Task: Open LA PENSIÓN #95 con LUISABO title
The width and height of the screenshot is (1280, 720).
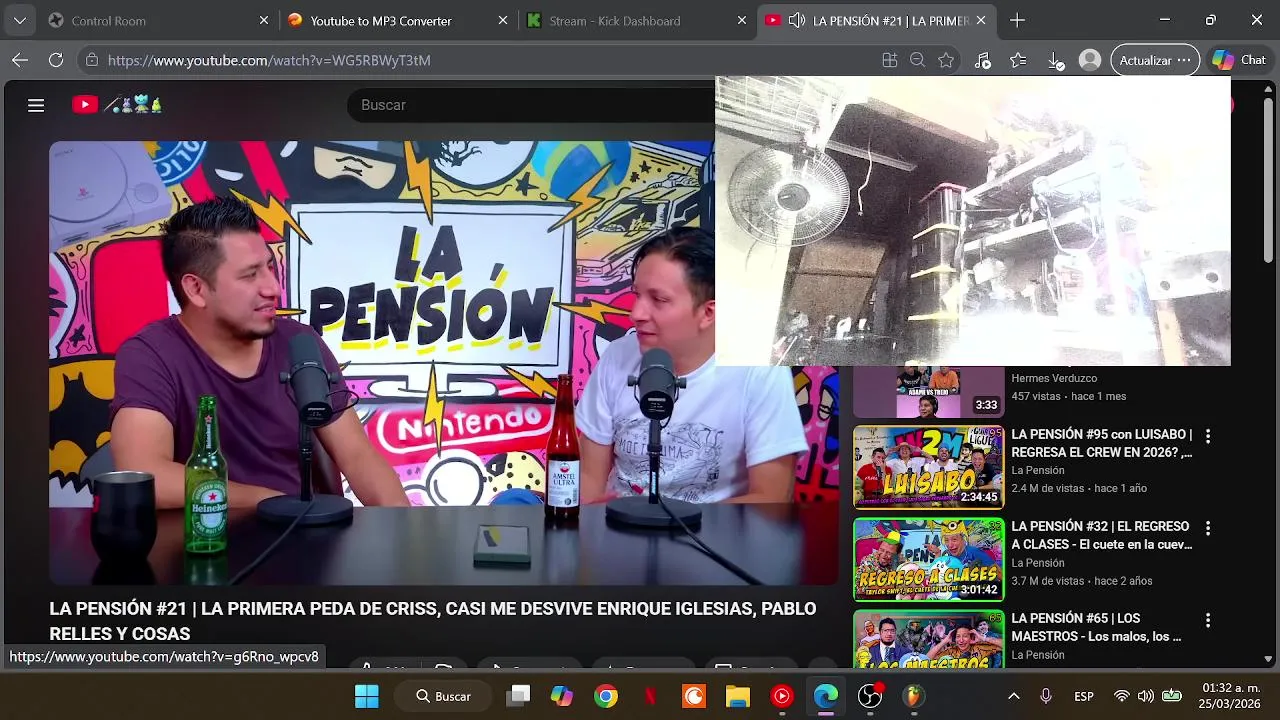Action: click(x=1102, y=443)
